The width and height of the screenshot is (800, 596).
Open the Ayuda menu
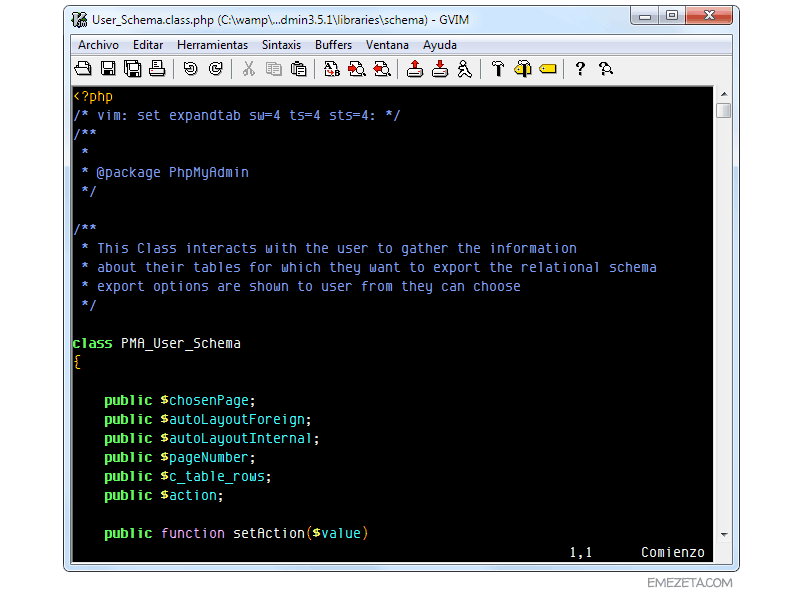440,45
